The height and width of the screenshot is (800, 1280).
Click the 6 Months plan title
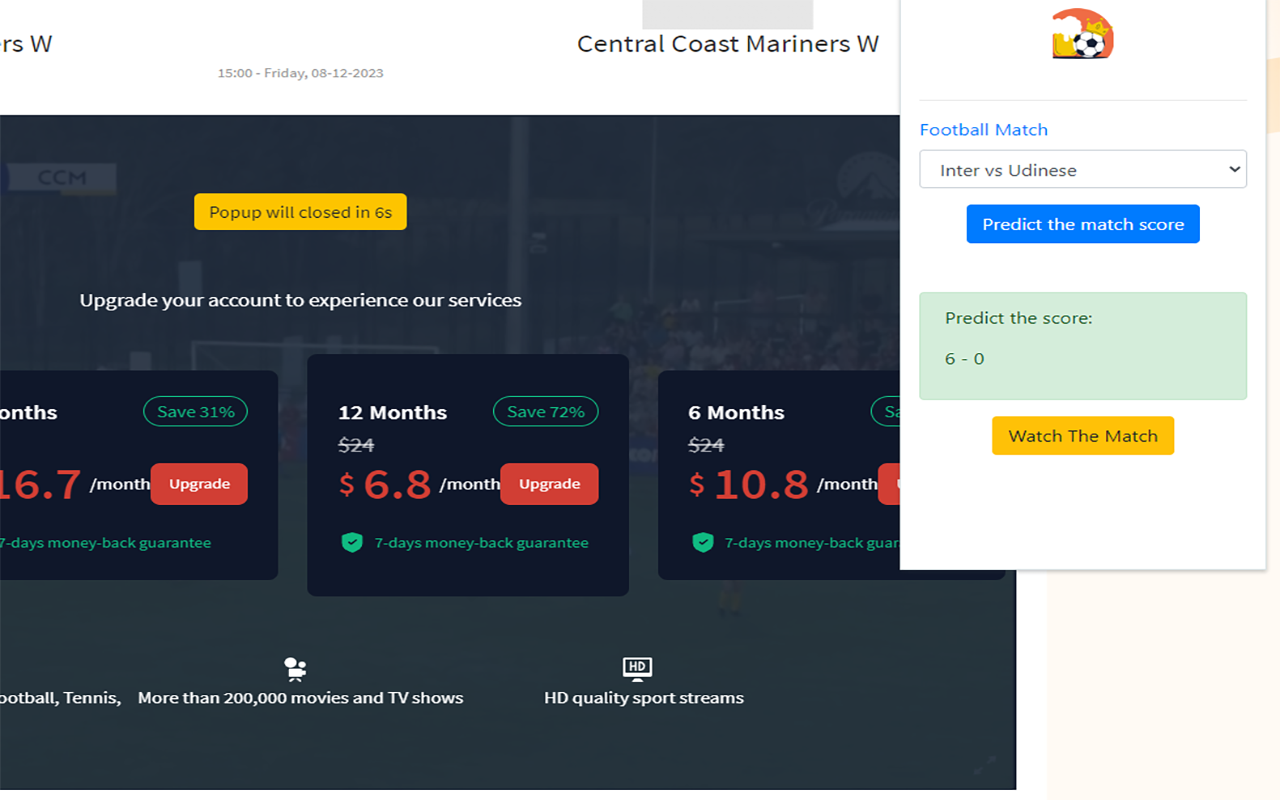(736, 413)
